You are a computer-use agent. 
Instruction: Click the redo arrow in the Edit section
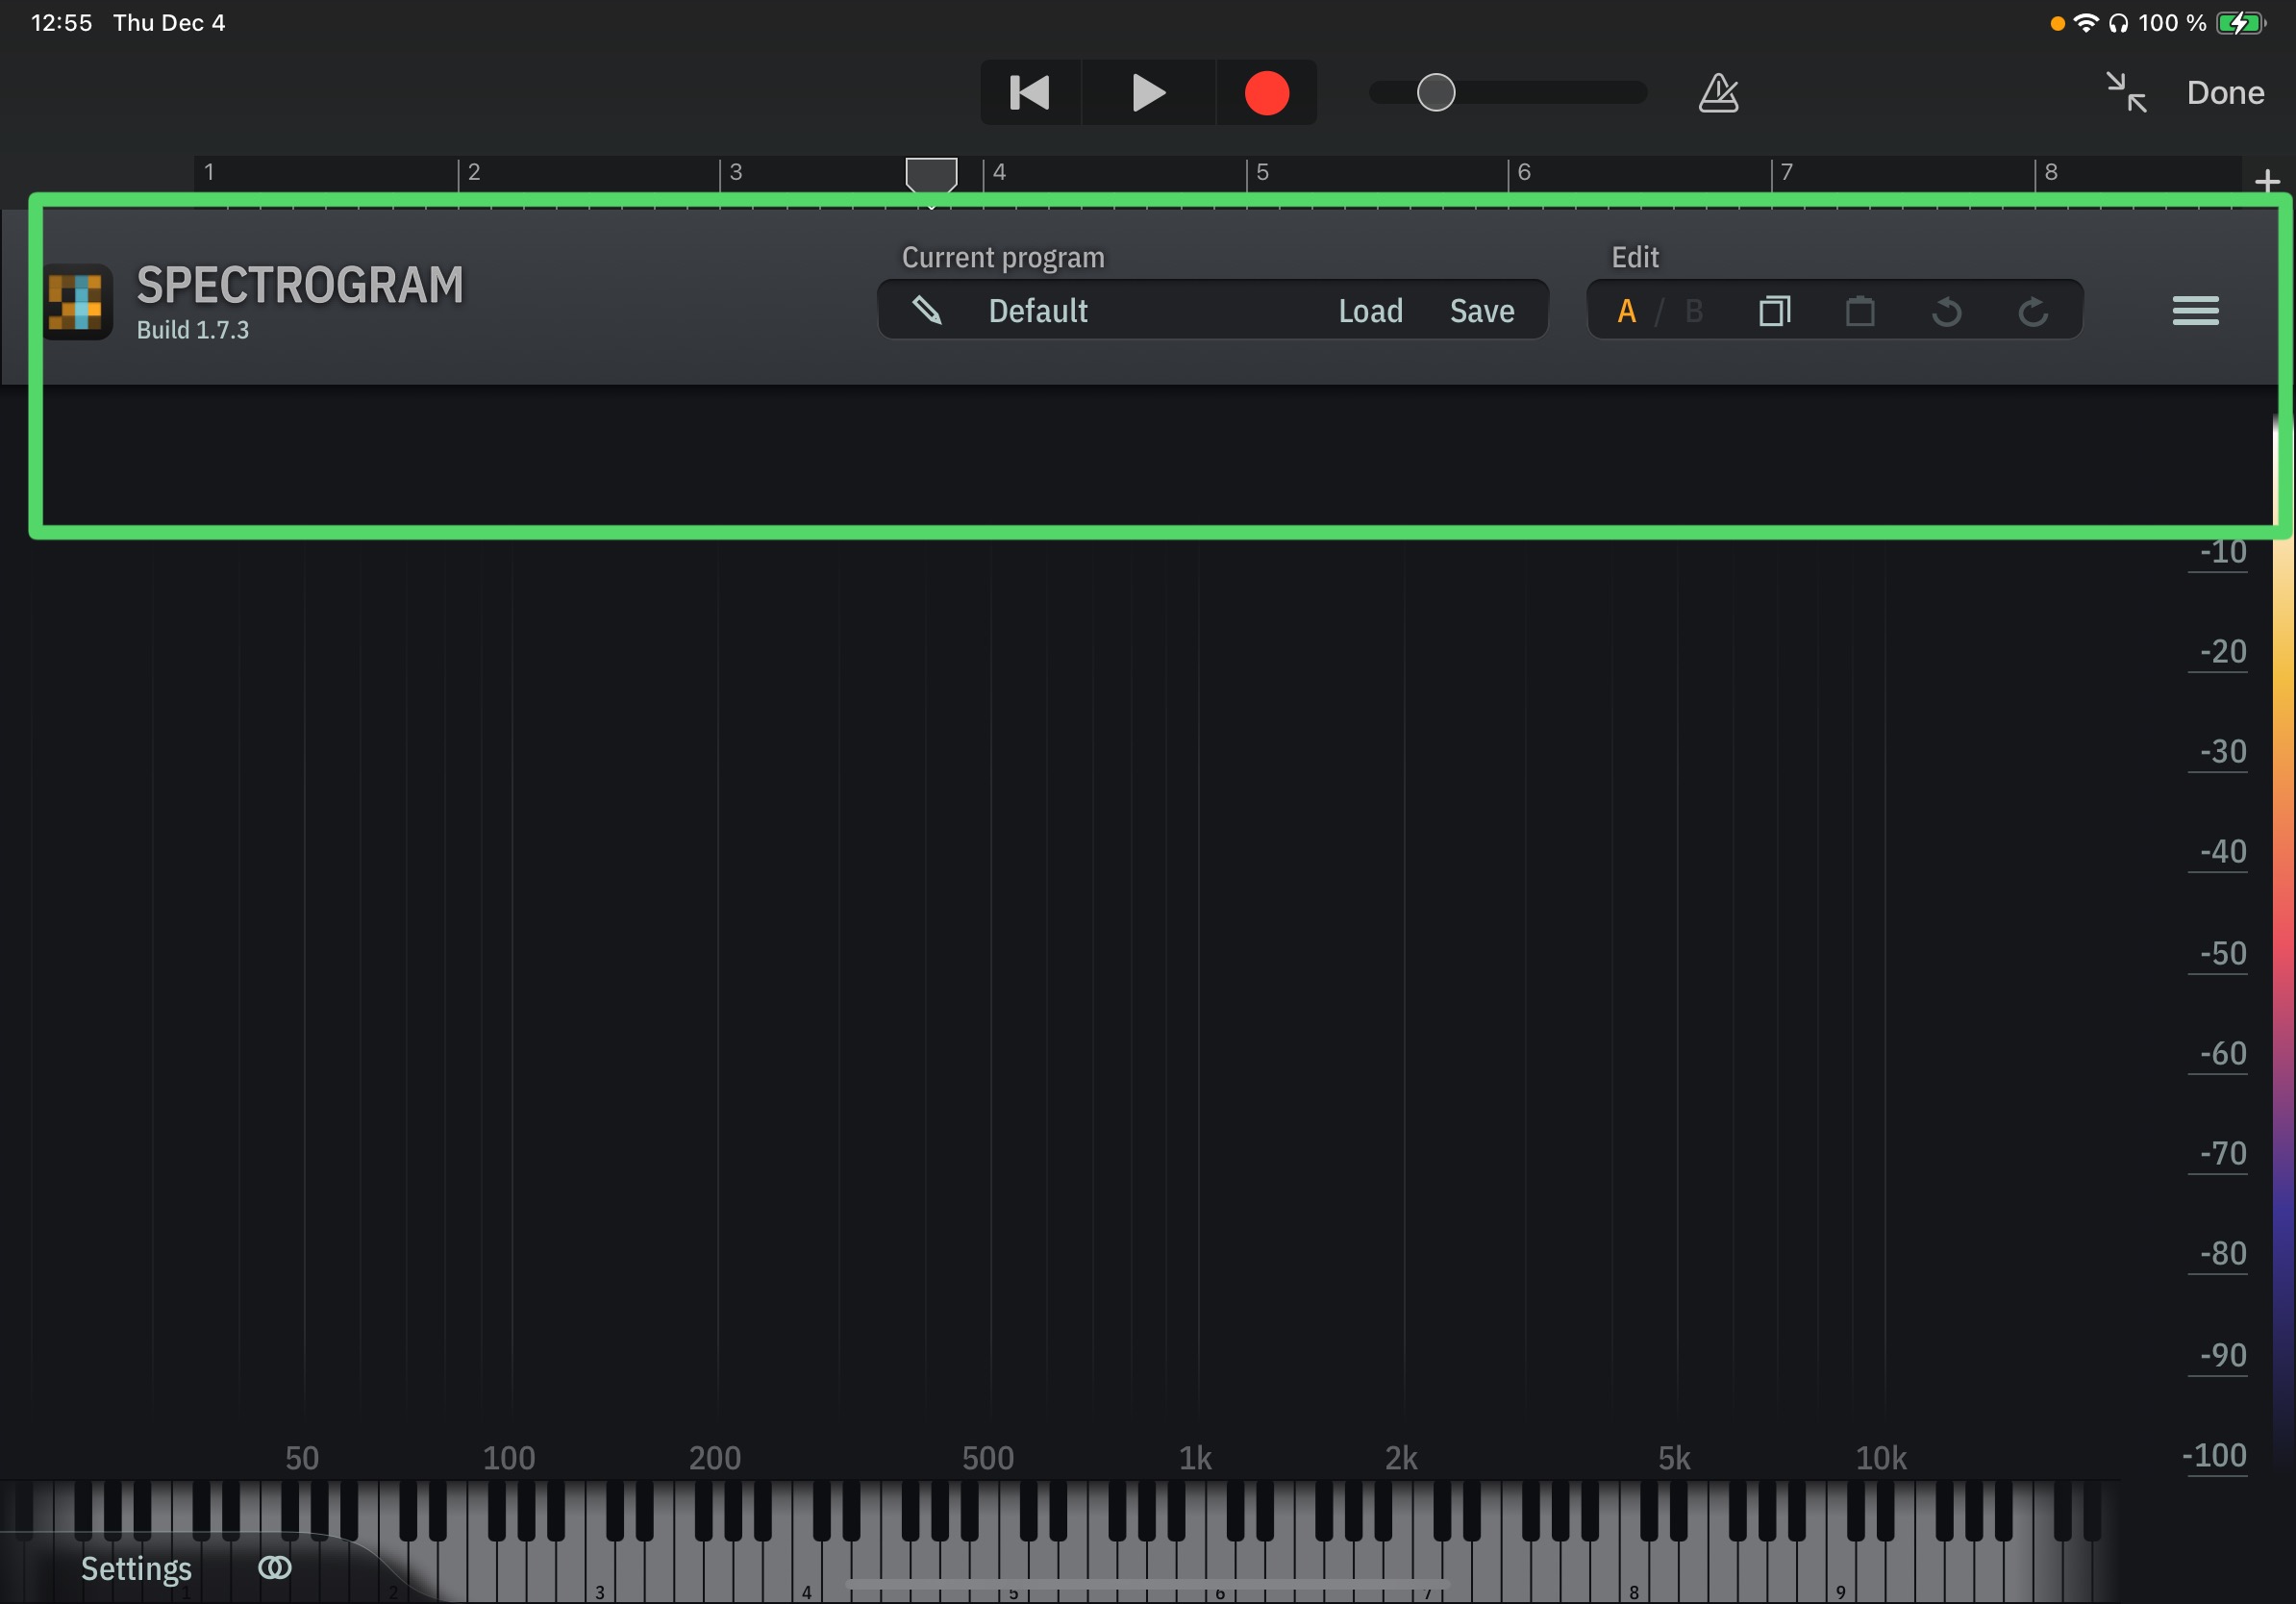click(x=2032, y=312)
